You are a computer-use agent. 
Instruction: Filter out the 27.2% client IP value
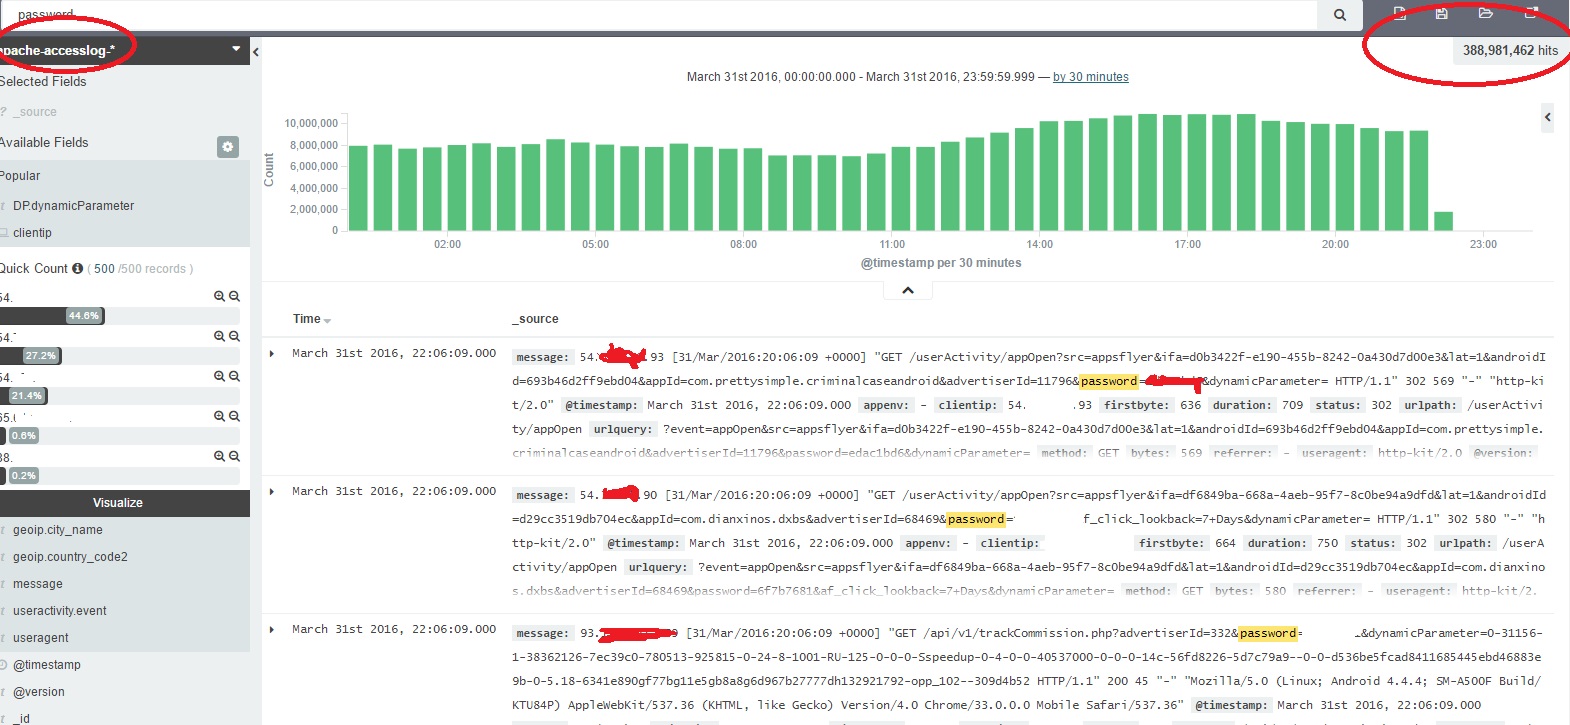234,337
